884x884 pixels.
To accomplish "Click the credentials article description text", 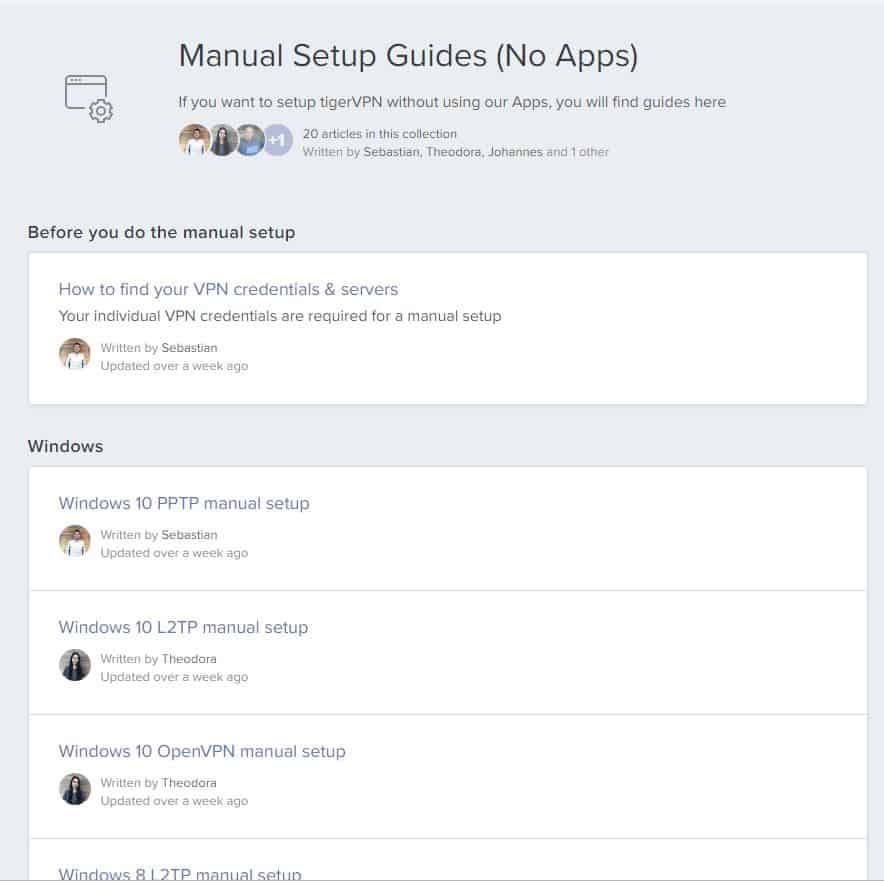I will point(280,316).
